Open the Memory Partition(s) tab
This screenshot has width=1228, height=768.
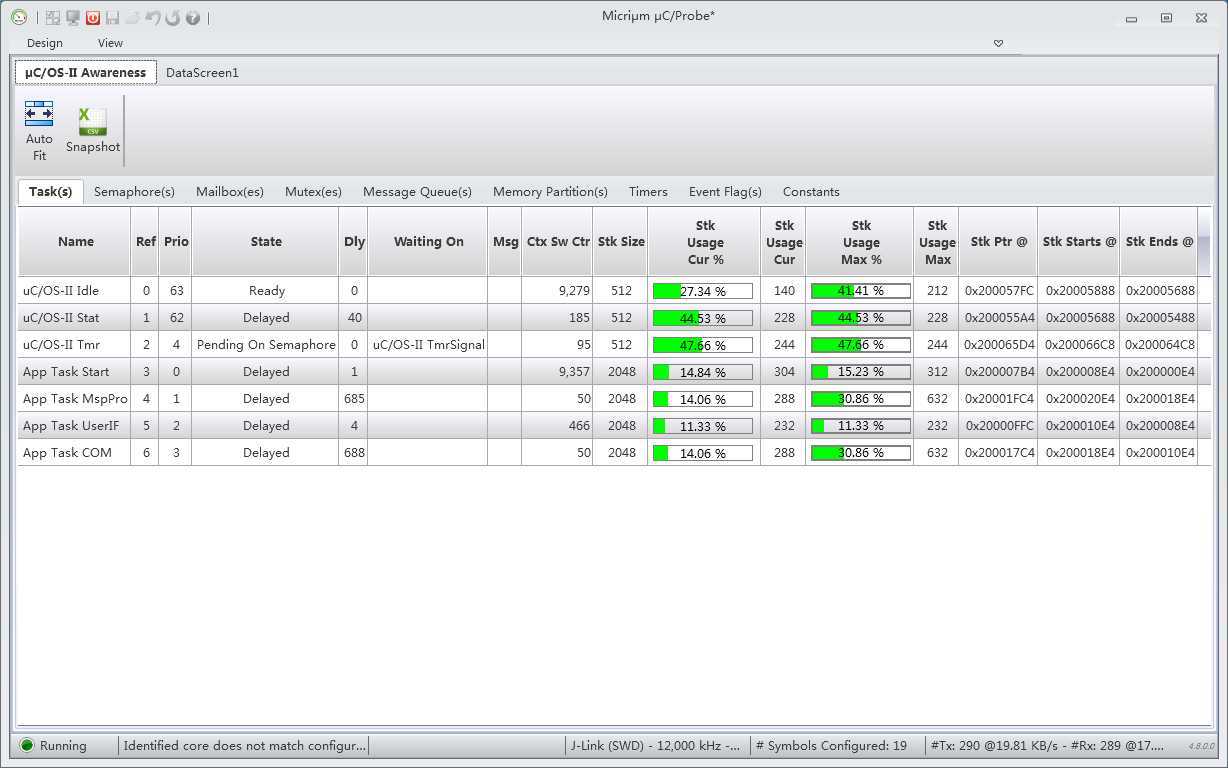550,191
